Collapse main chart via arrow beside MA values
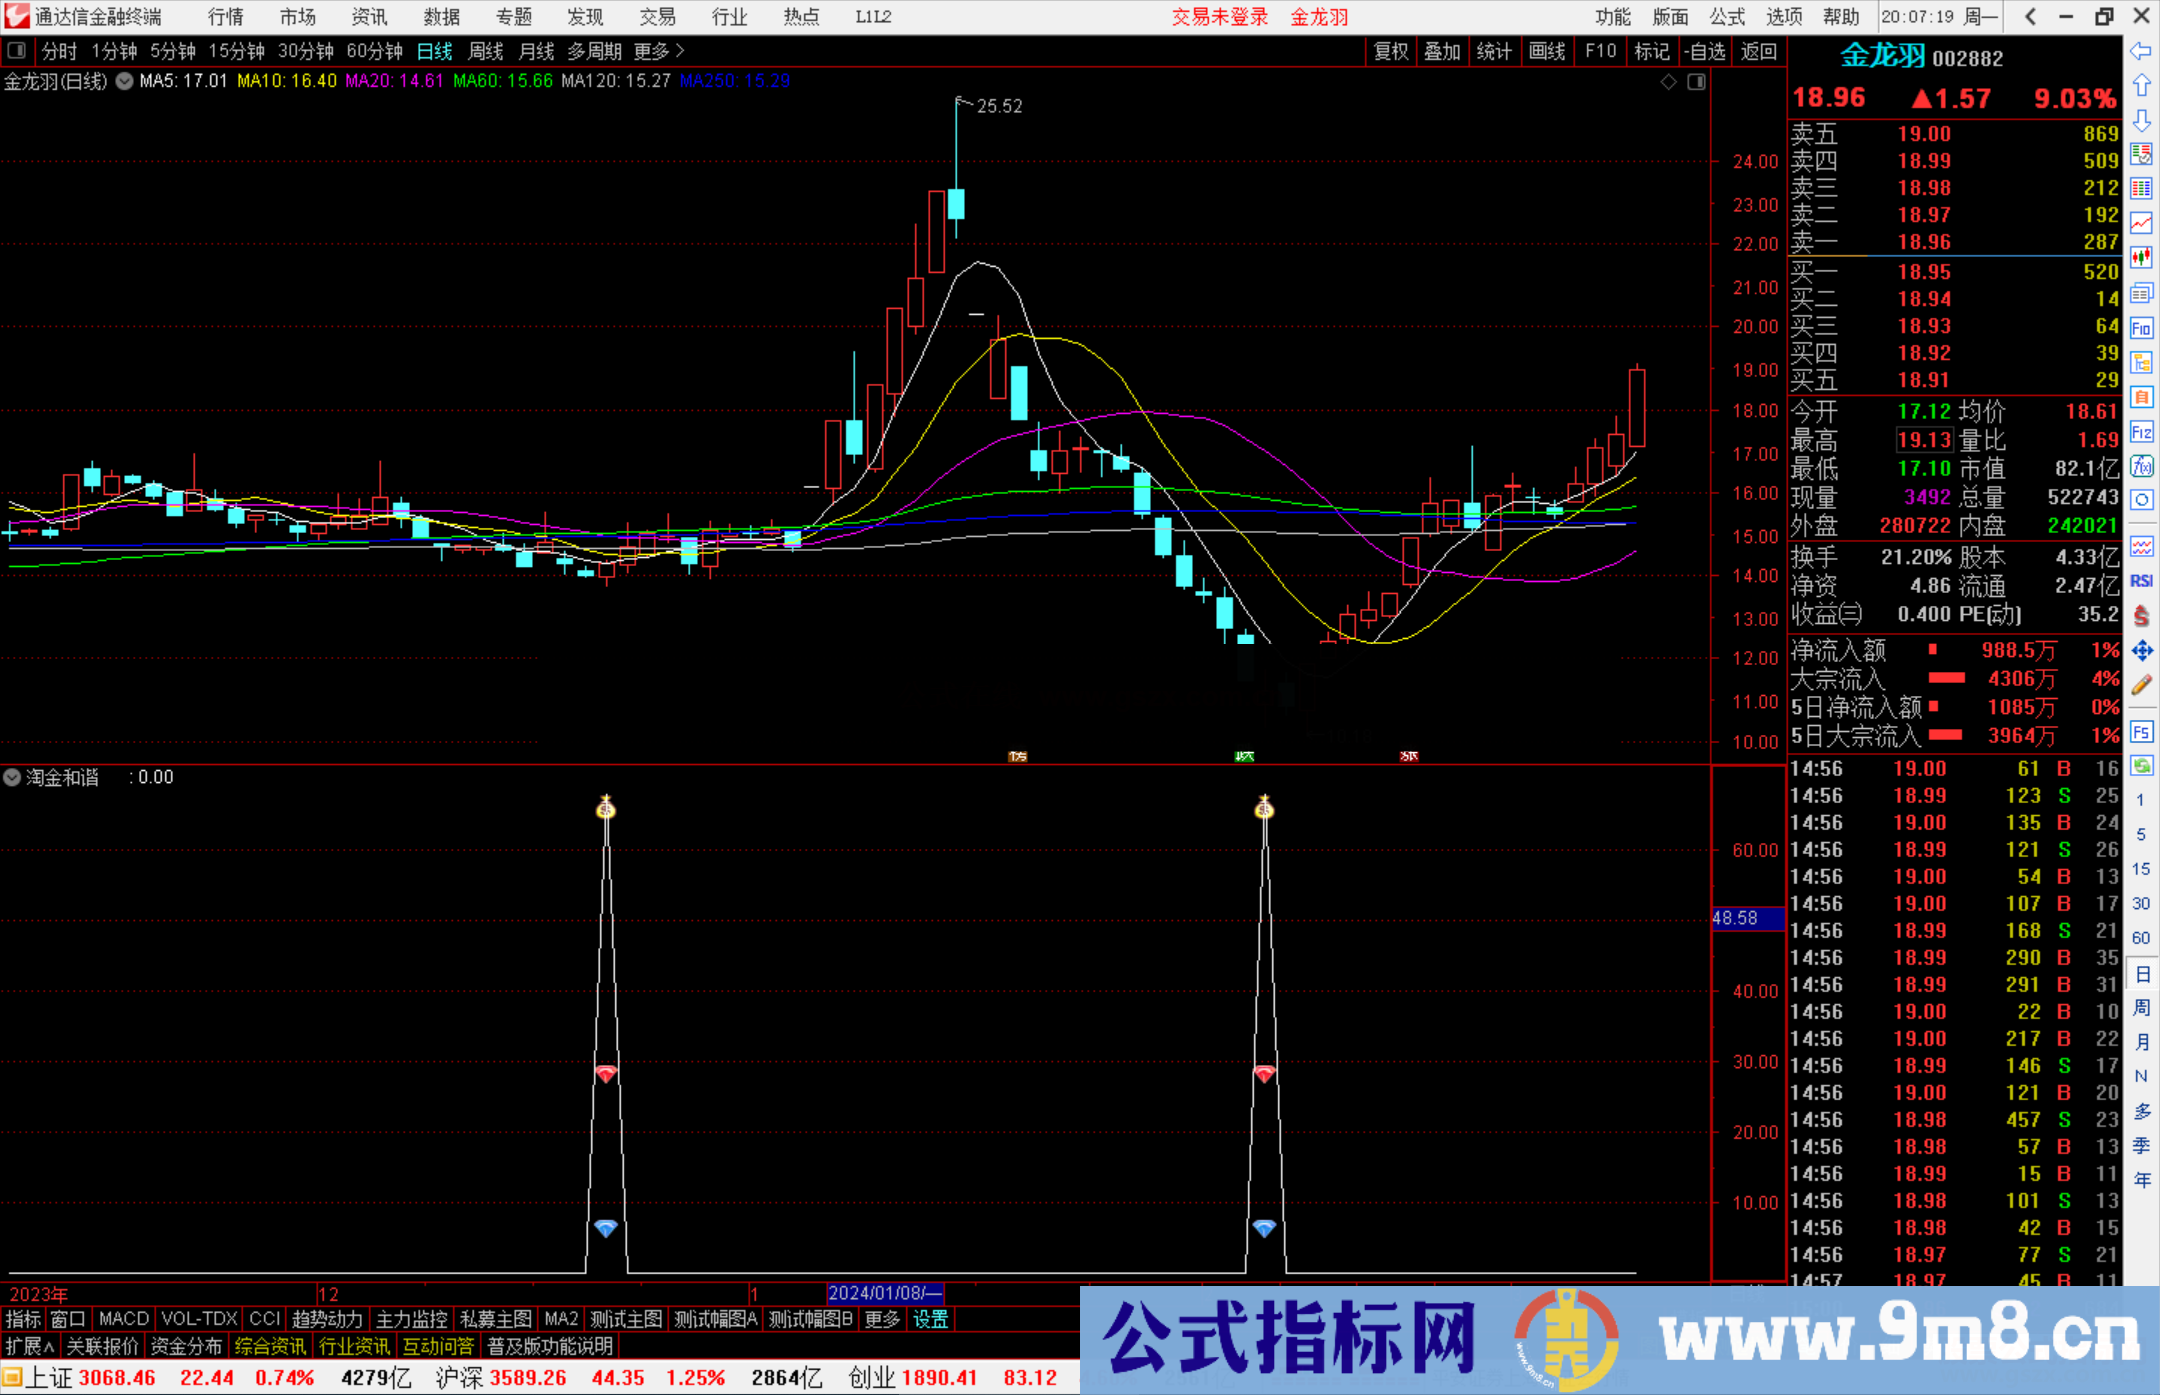The height and width of the screenshot is (1395, 2160). (x=124, y=81)
